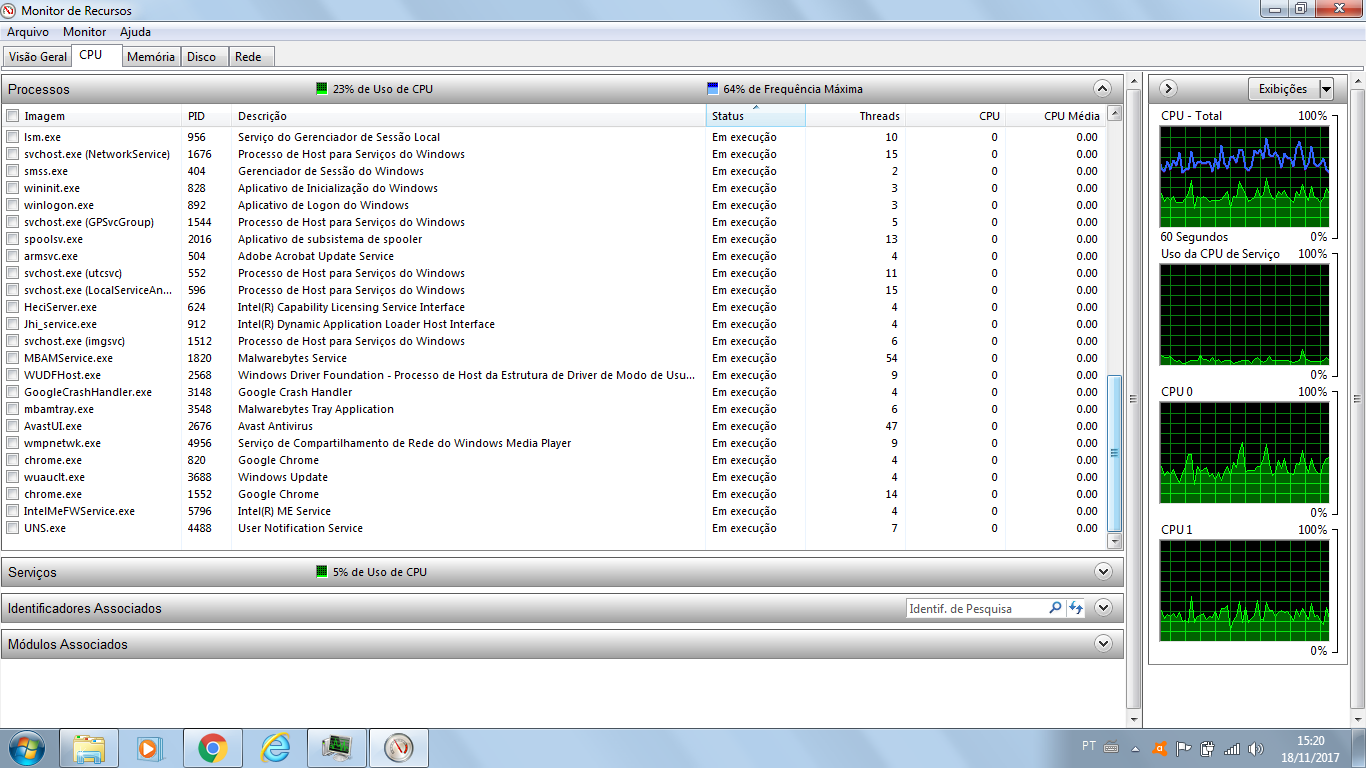Click the CPU 1 graph
This screenshot has height=768, width=1366.
(1244, 591)
